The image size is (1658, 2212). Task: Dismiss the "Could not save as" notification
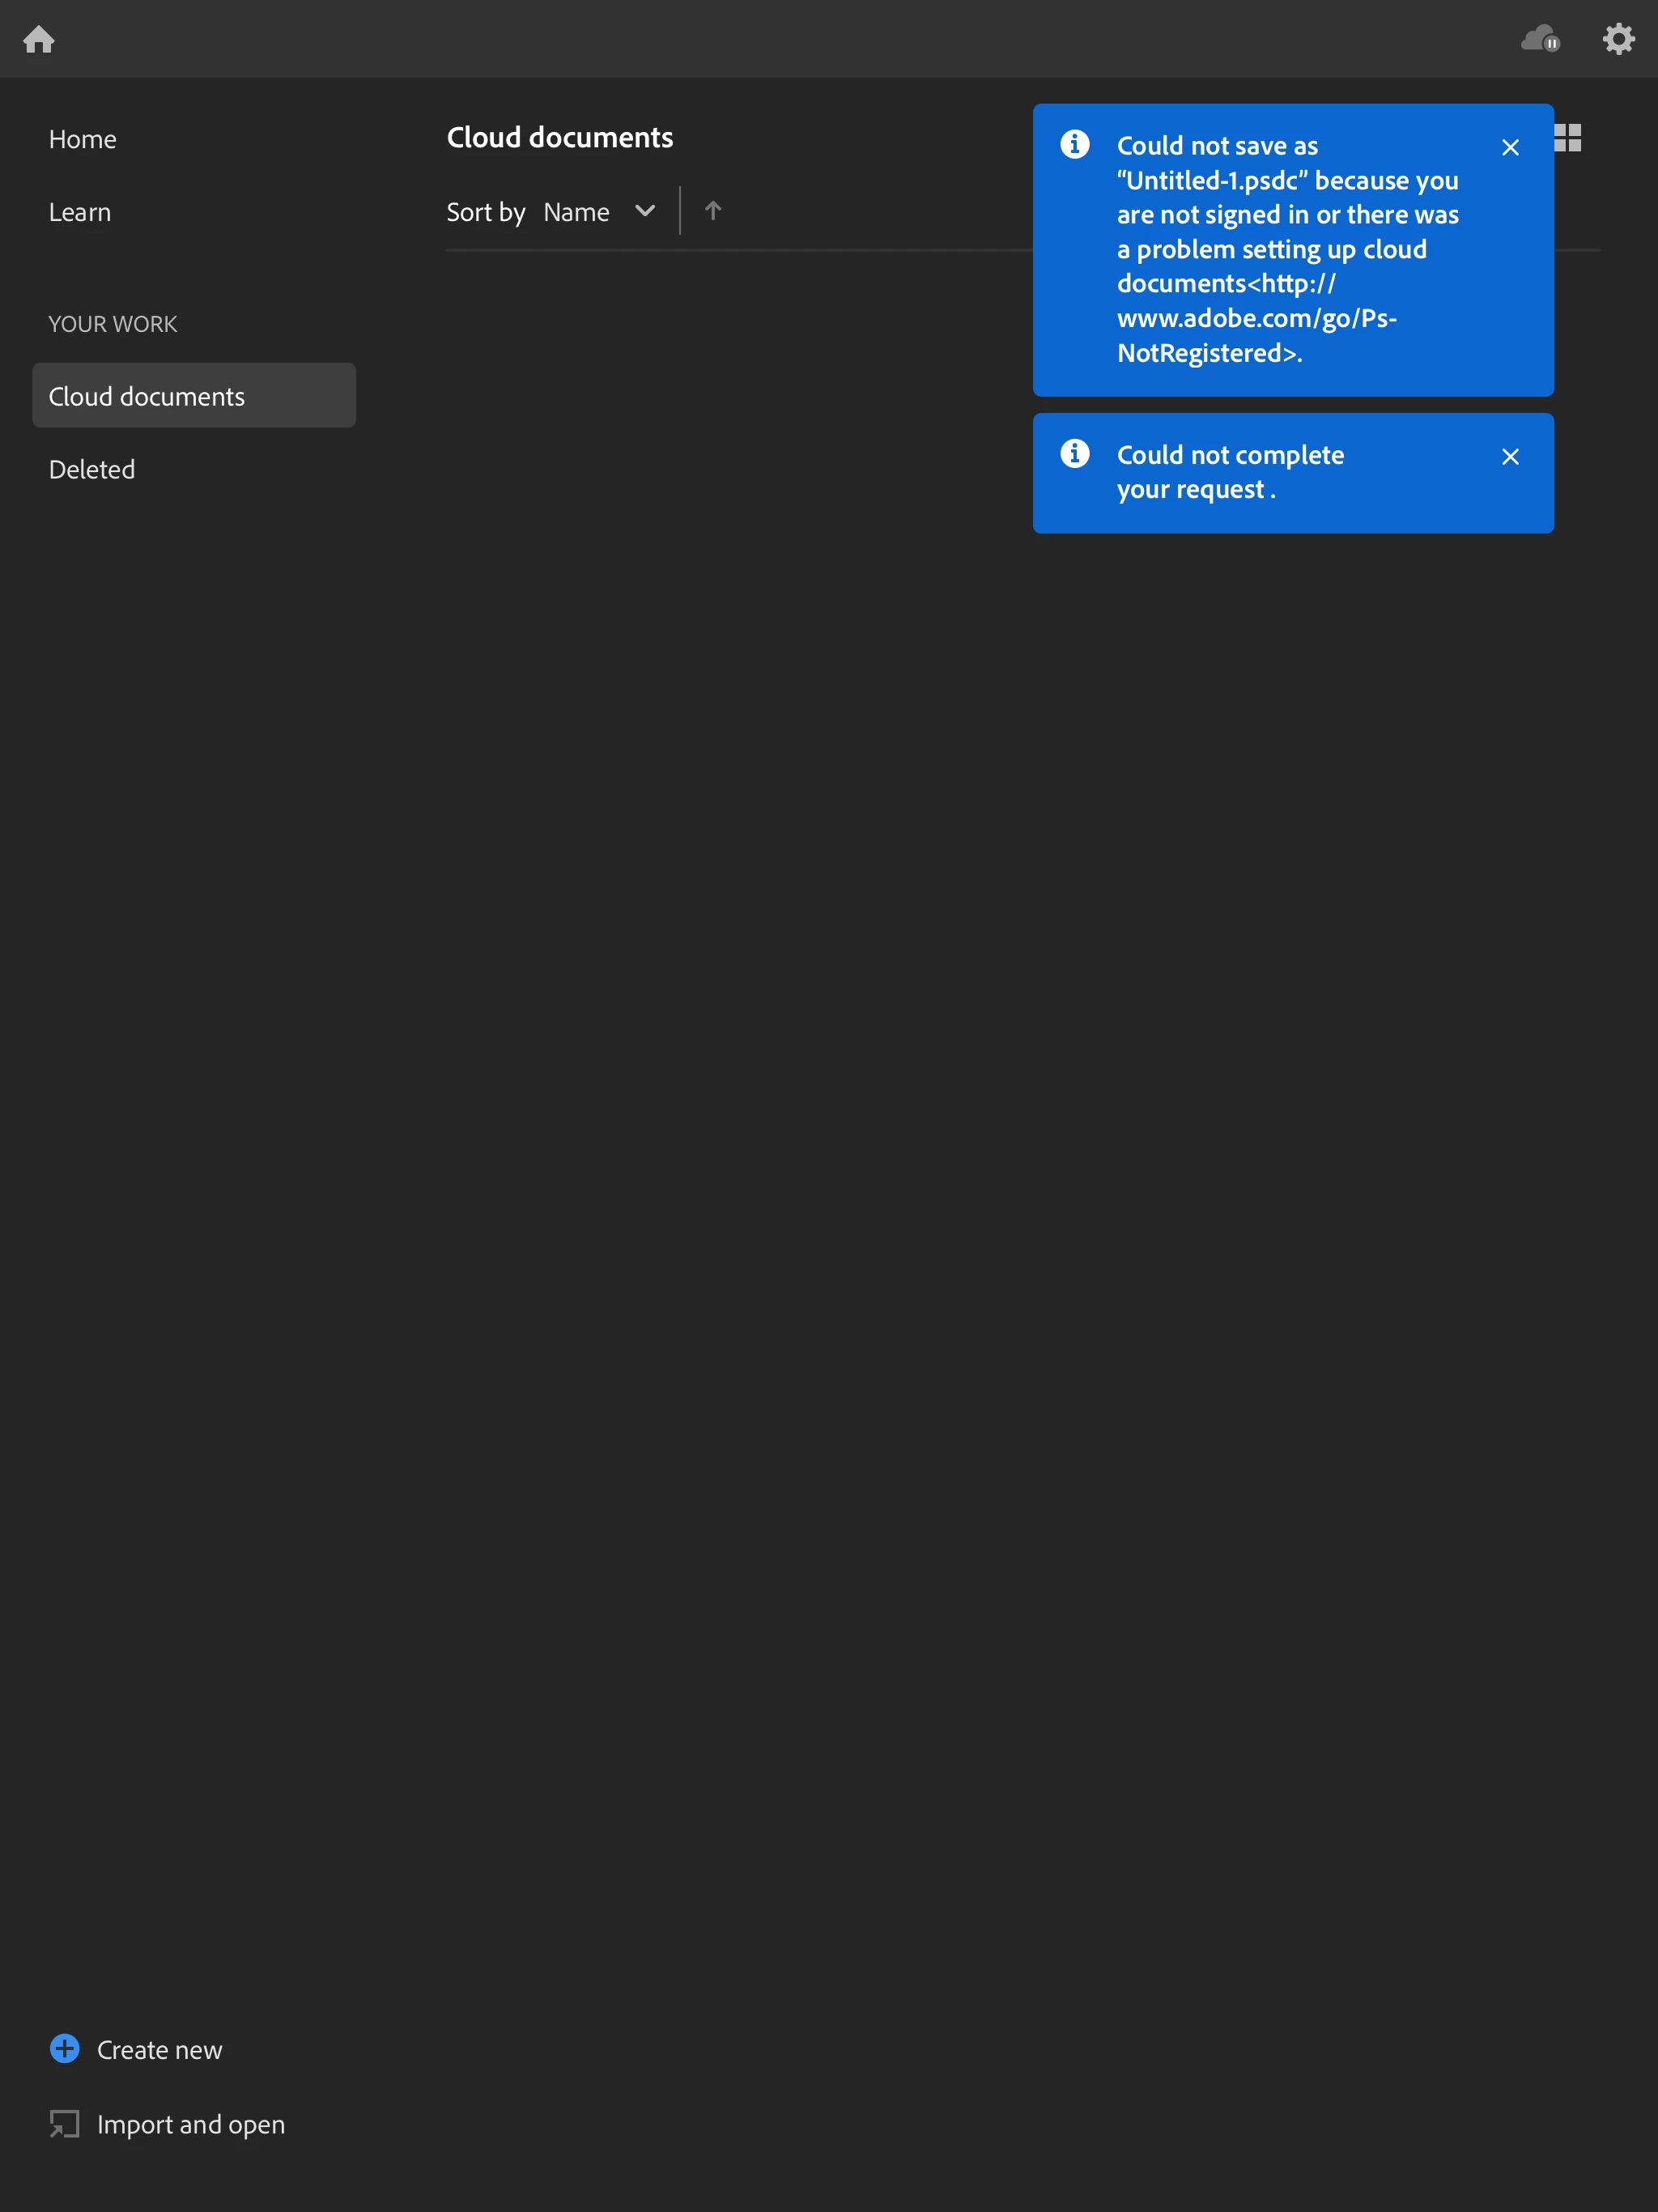pyautogui.click(x=1510, y=148)
